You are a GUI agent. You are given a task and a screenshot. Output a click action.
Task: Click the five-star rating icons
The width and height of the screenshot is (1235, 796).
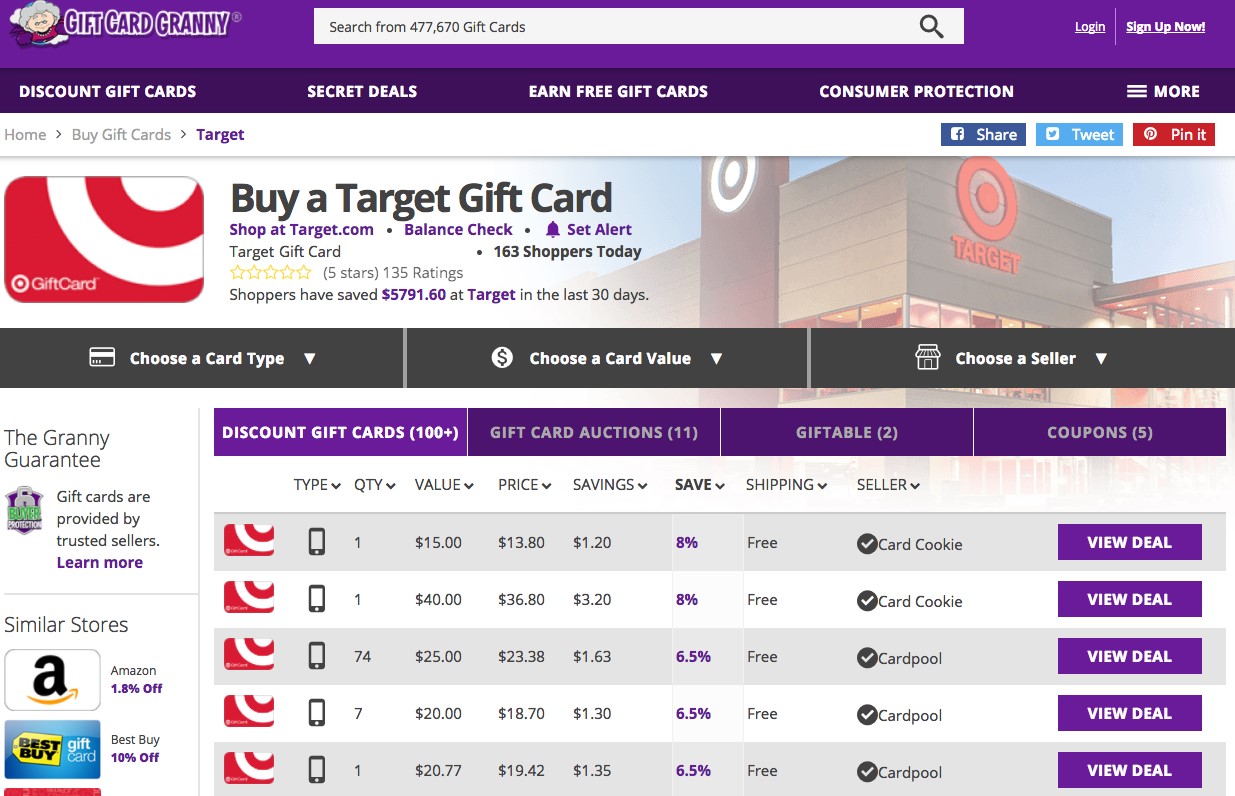coord(271,272)
